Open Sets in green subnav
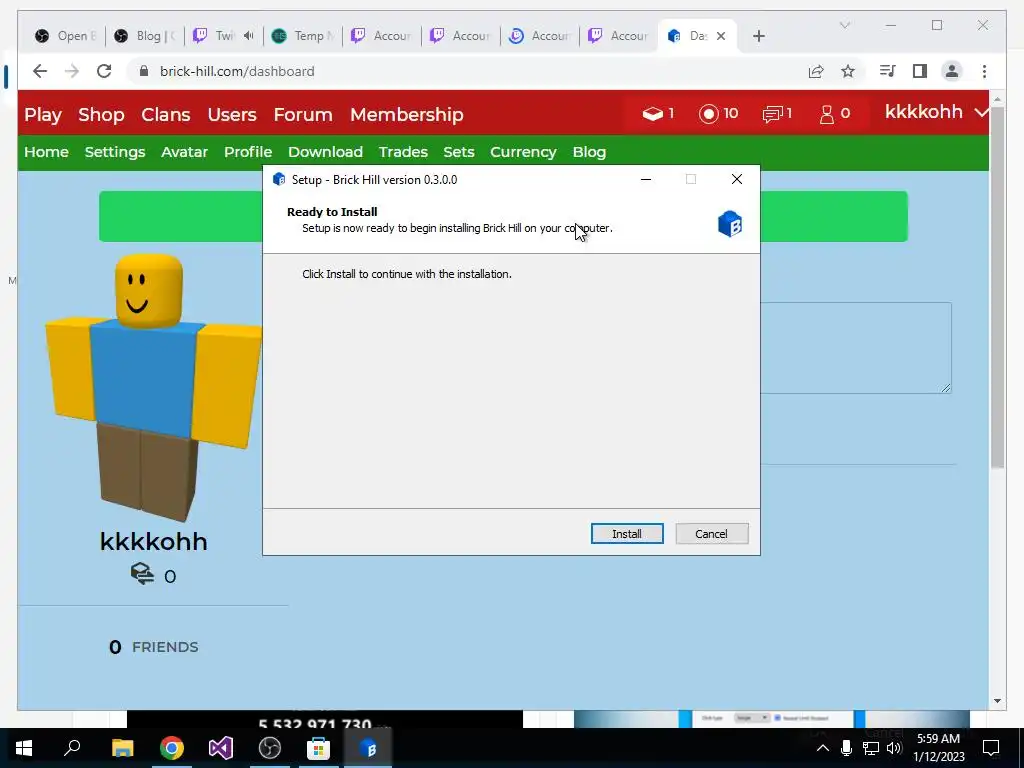 coord(458,152)
